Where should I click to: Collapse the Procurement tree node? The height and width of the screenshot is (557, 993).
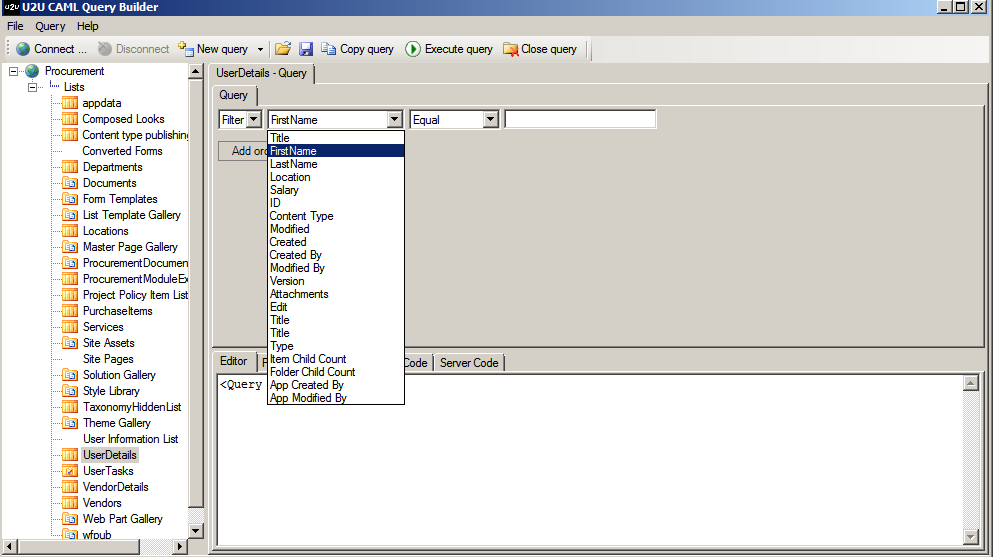(x=13, y=72)
